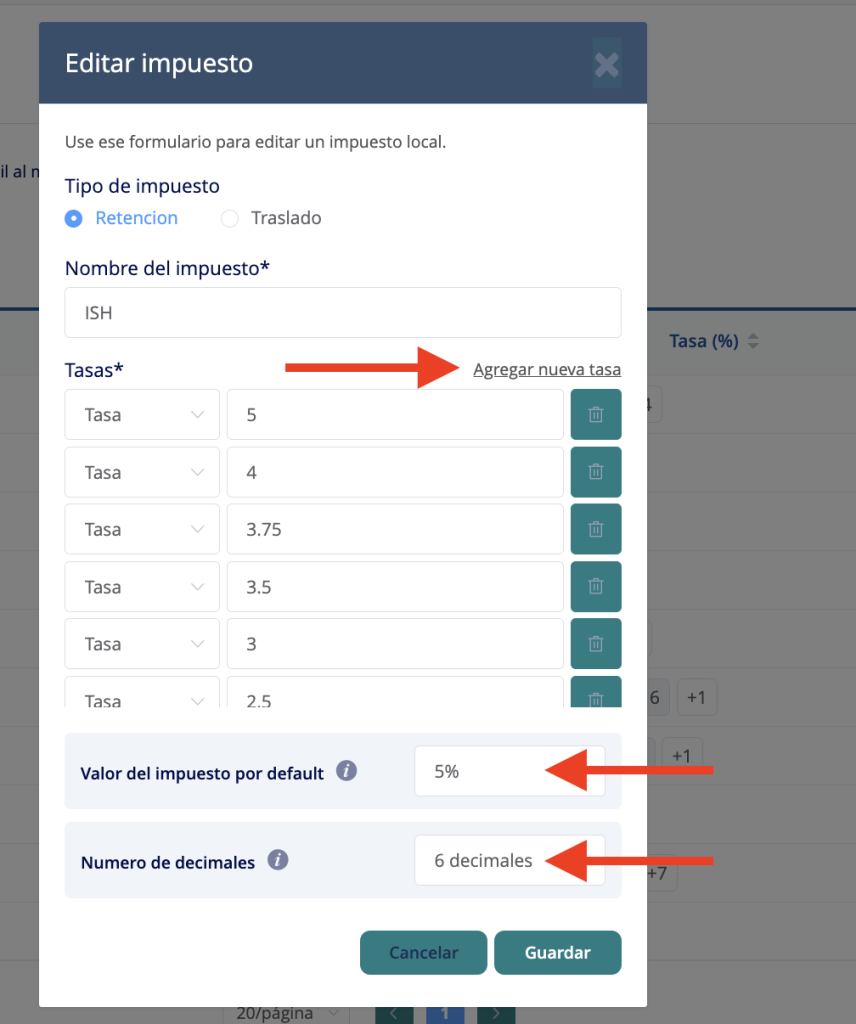This screenshot has height=1024, width=856.
Task: Close the Editar impuesto dialog
Action: coord(606,65)
